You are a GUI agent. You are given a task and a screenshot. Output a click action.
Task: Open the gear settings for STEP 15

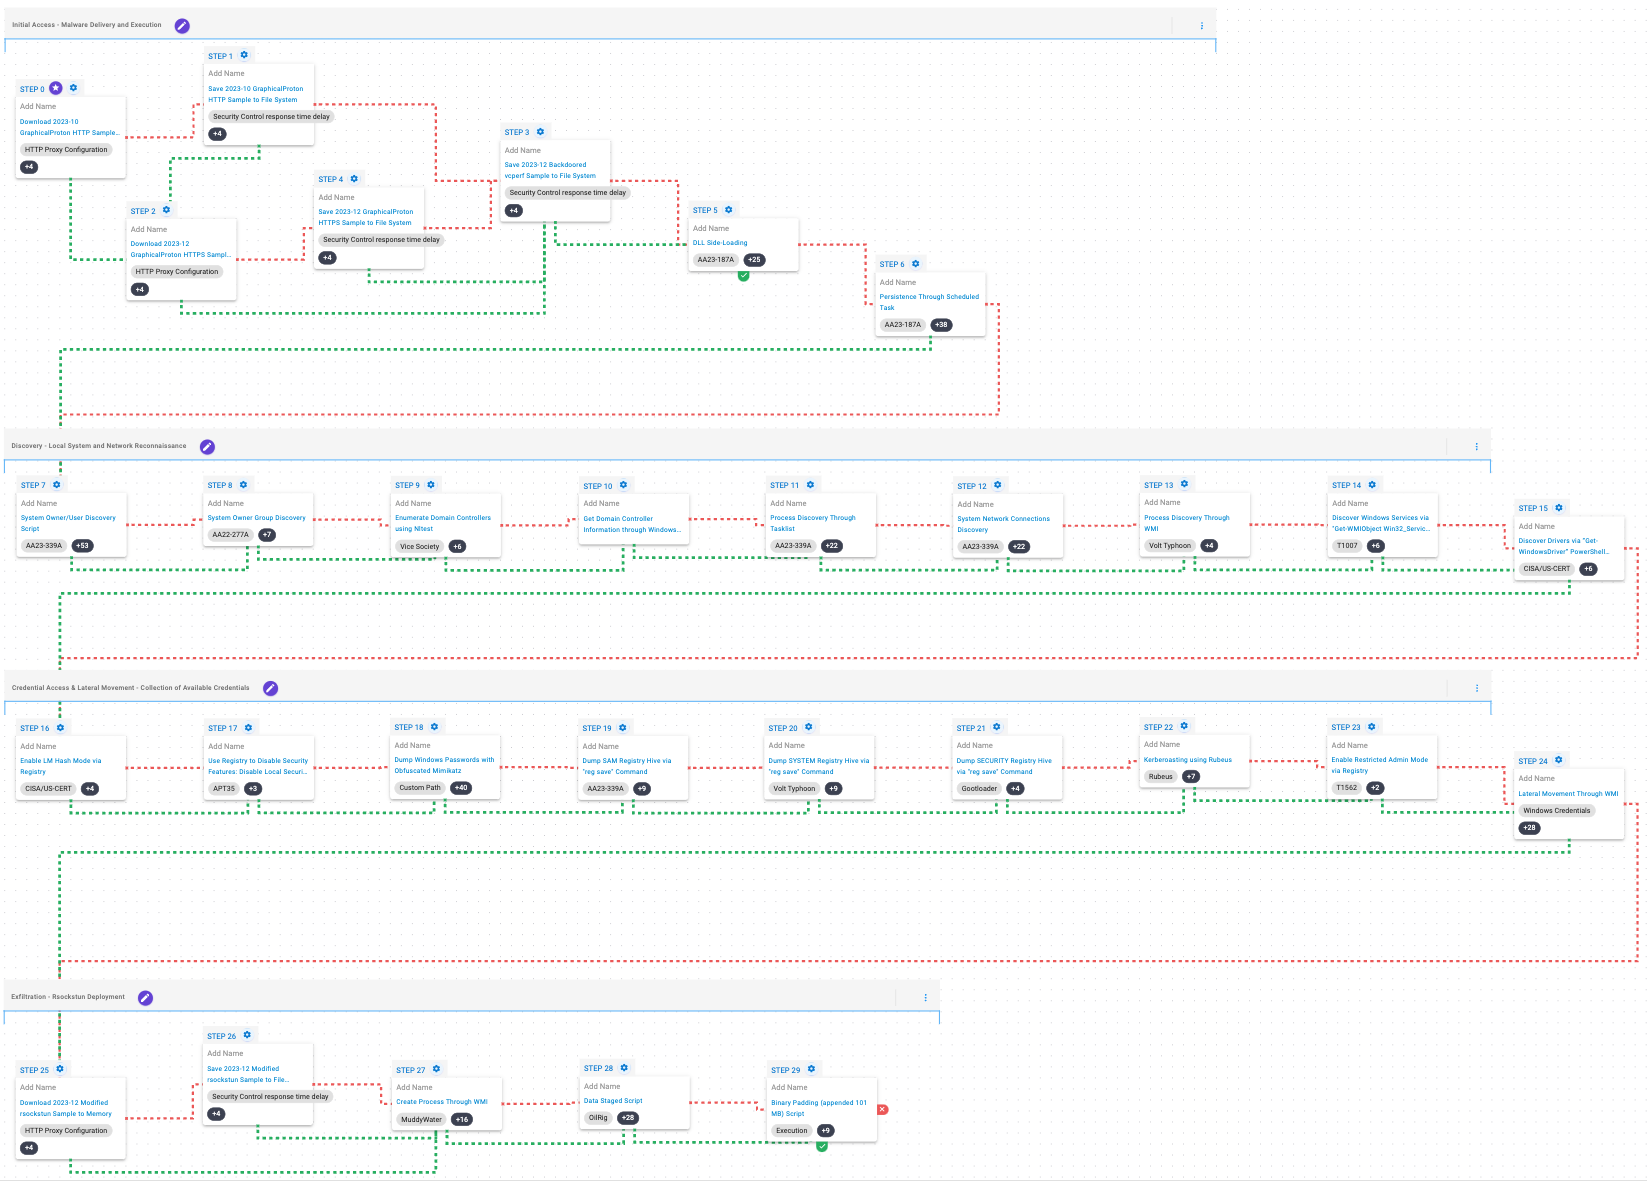click(x=1559, y=508)
